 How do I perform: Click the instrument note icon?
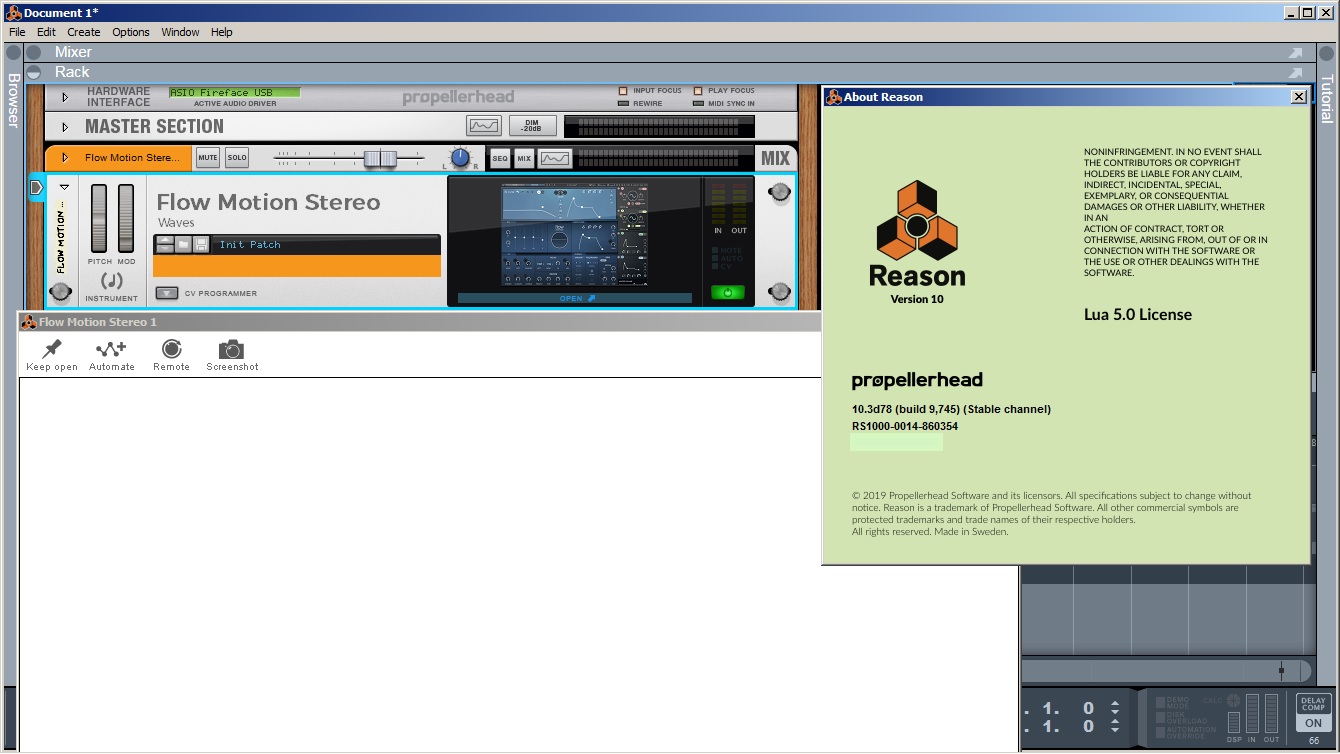(x=112, y=281)
